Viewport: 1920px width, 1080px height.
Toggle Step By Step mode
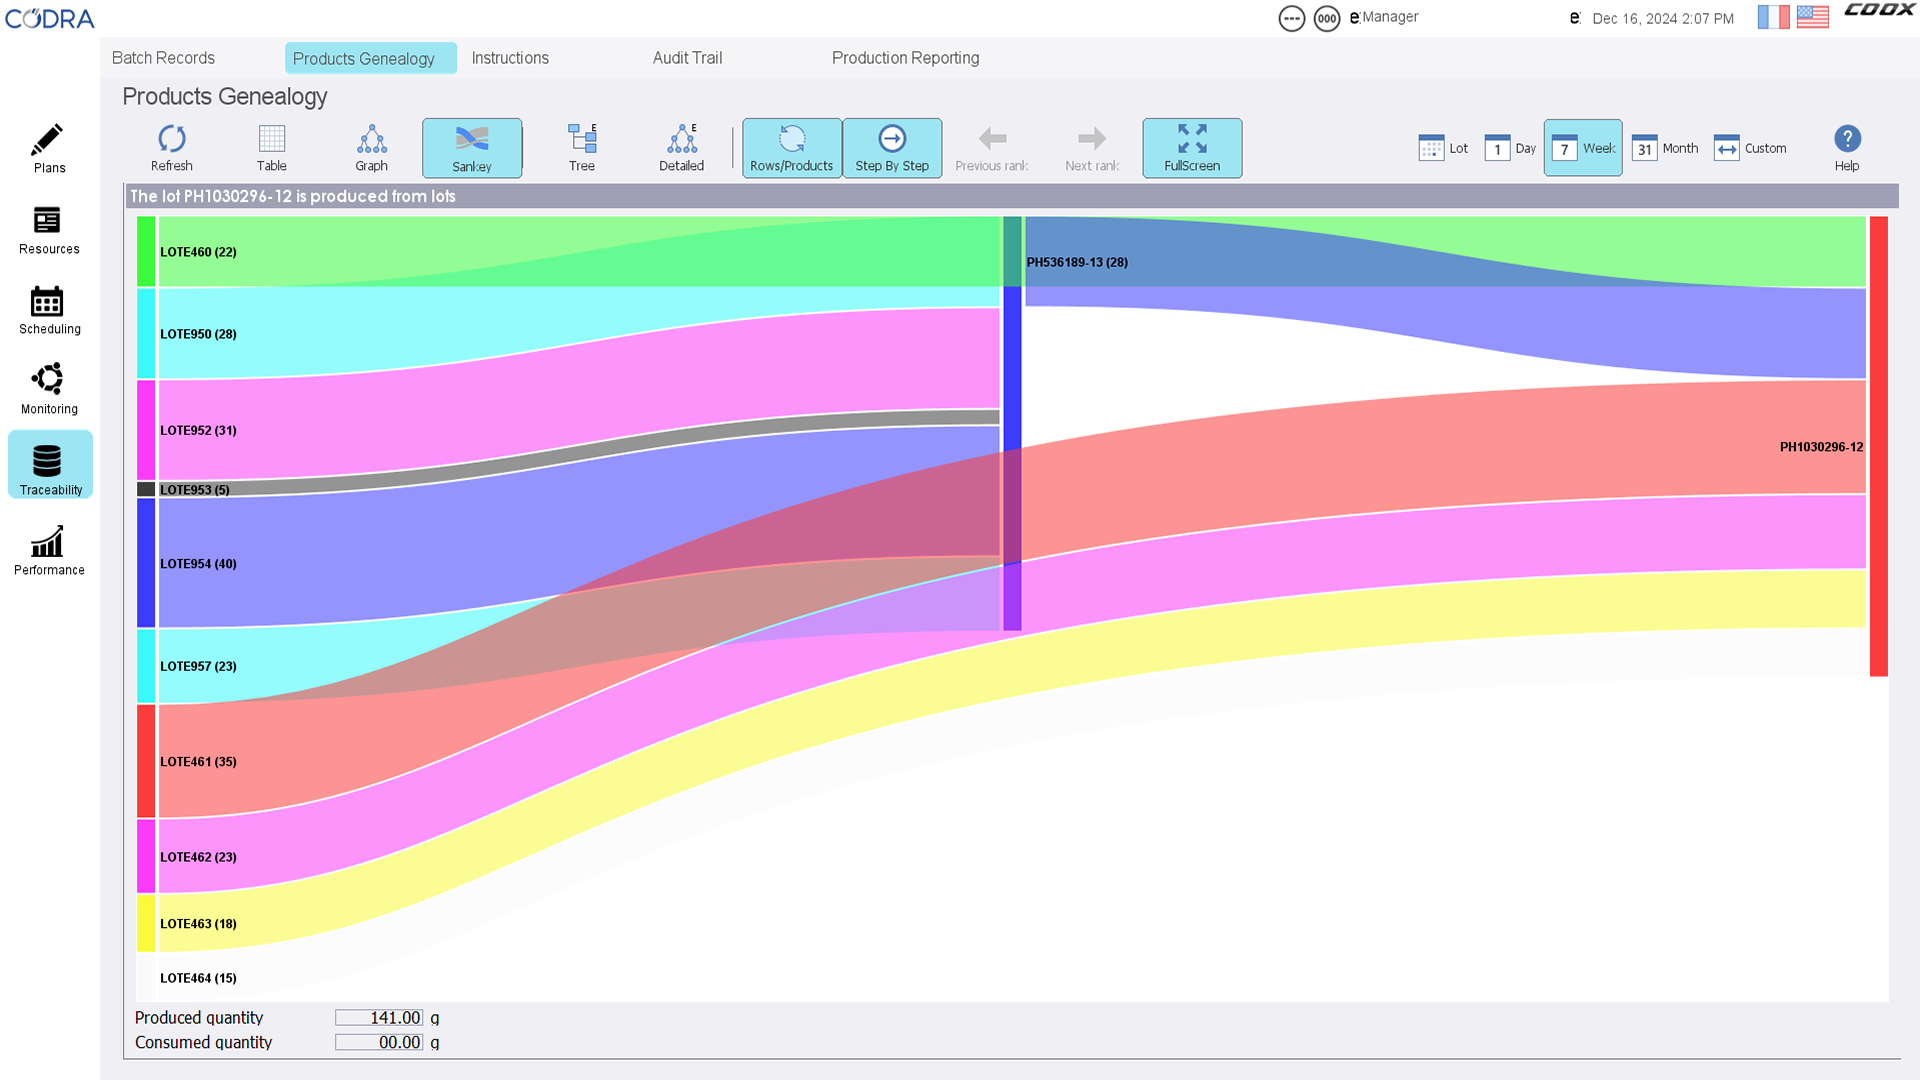892,148
